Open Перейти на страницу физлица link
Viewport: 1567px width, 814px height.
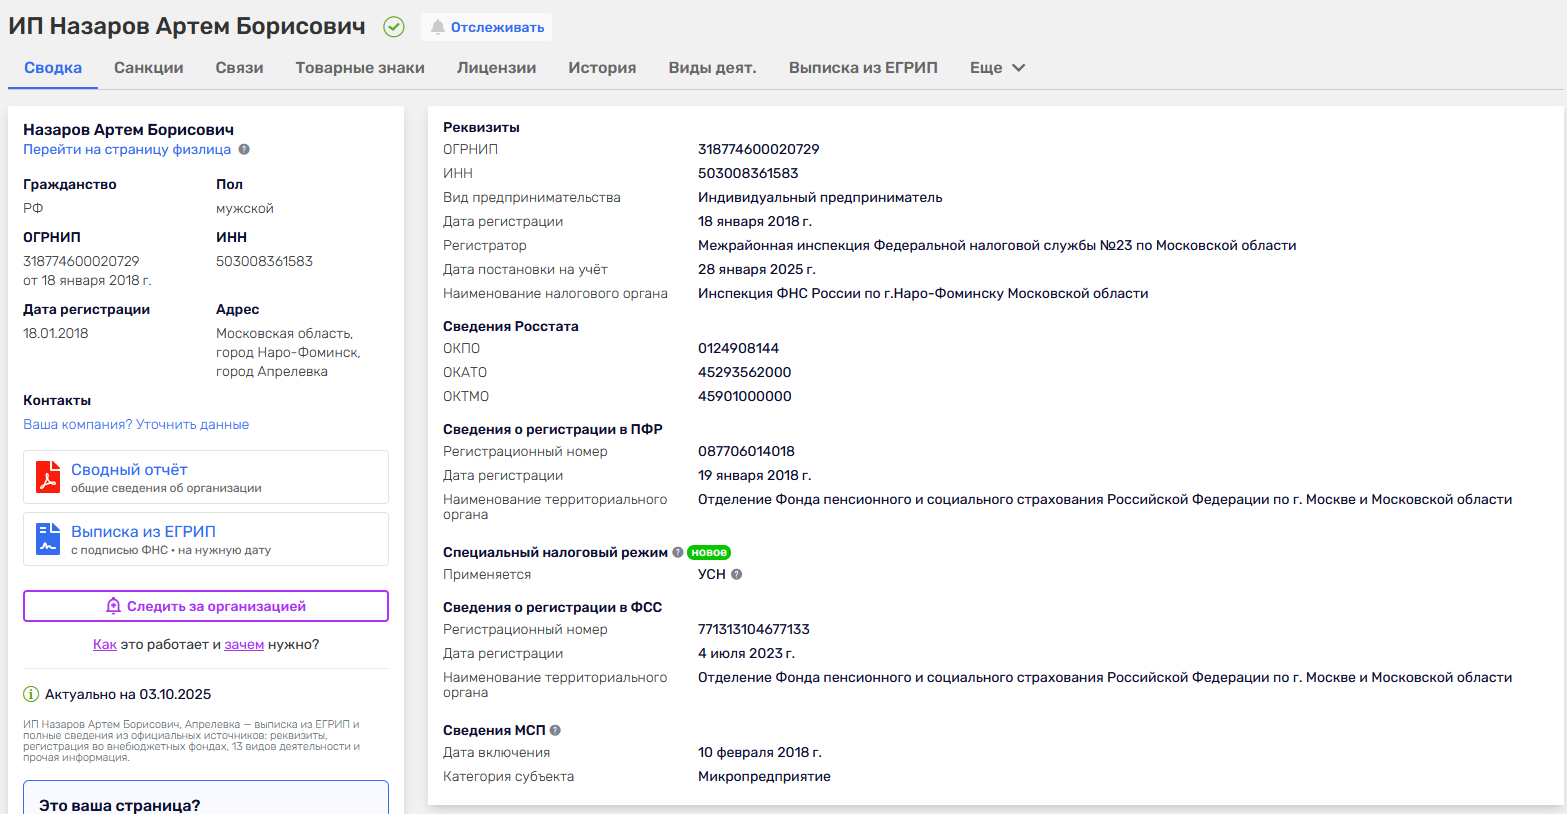point(127,150)
